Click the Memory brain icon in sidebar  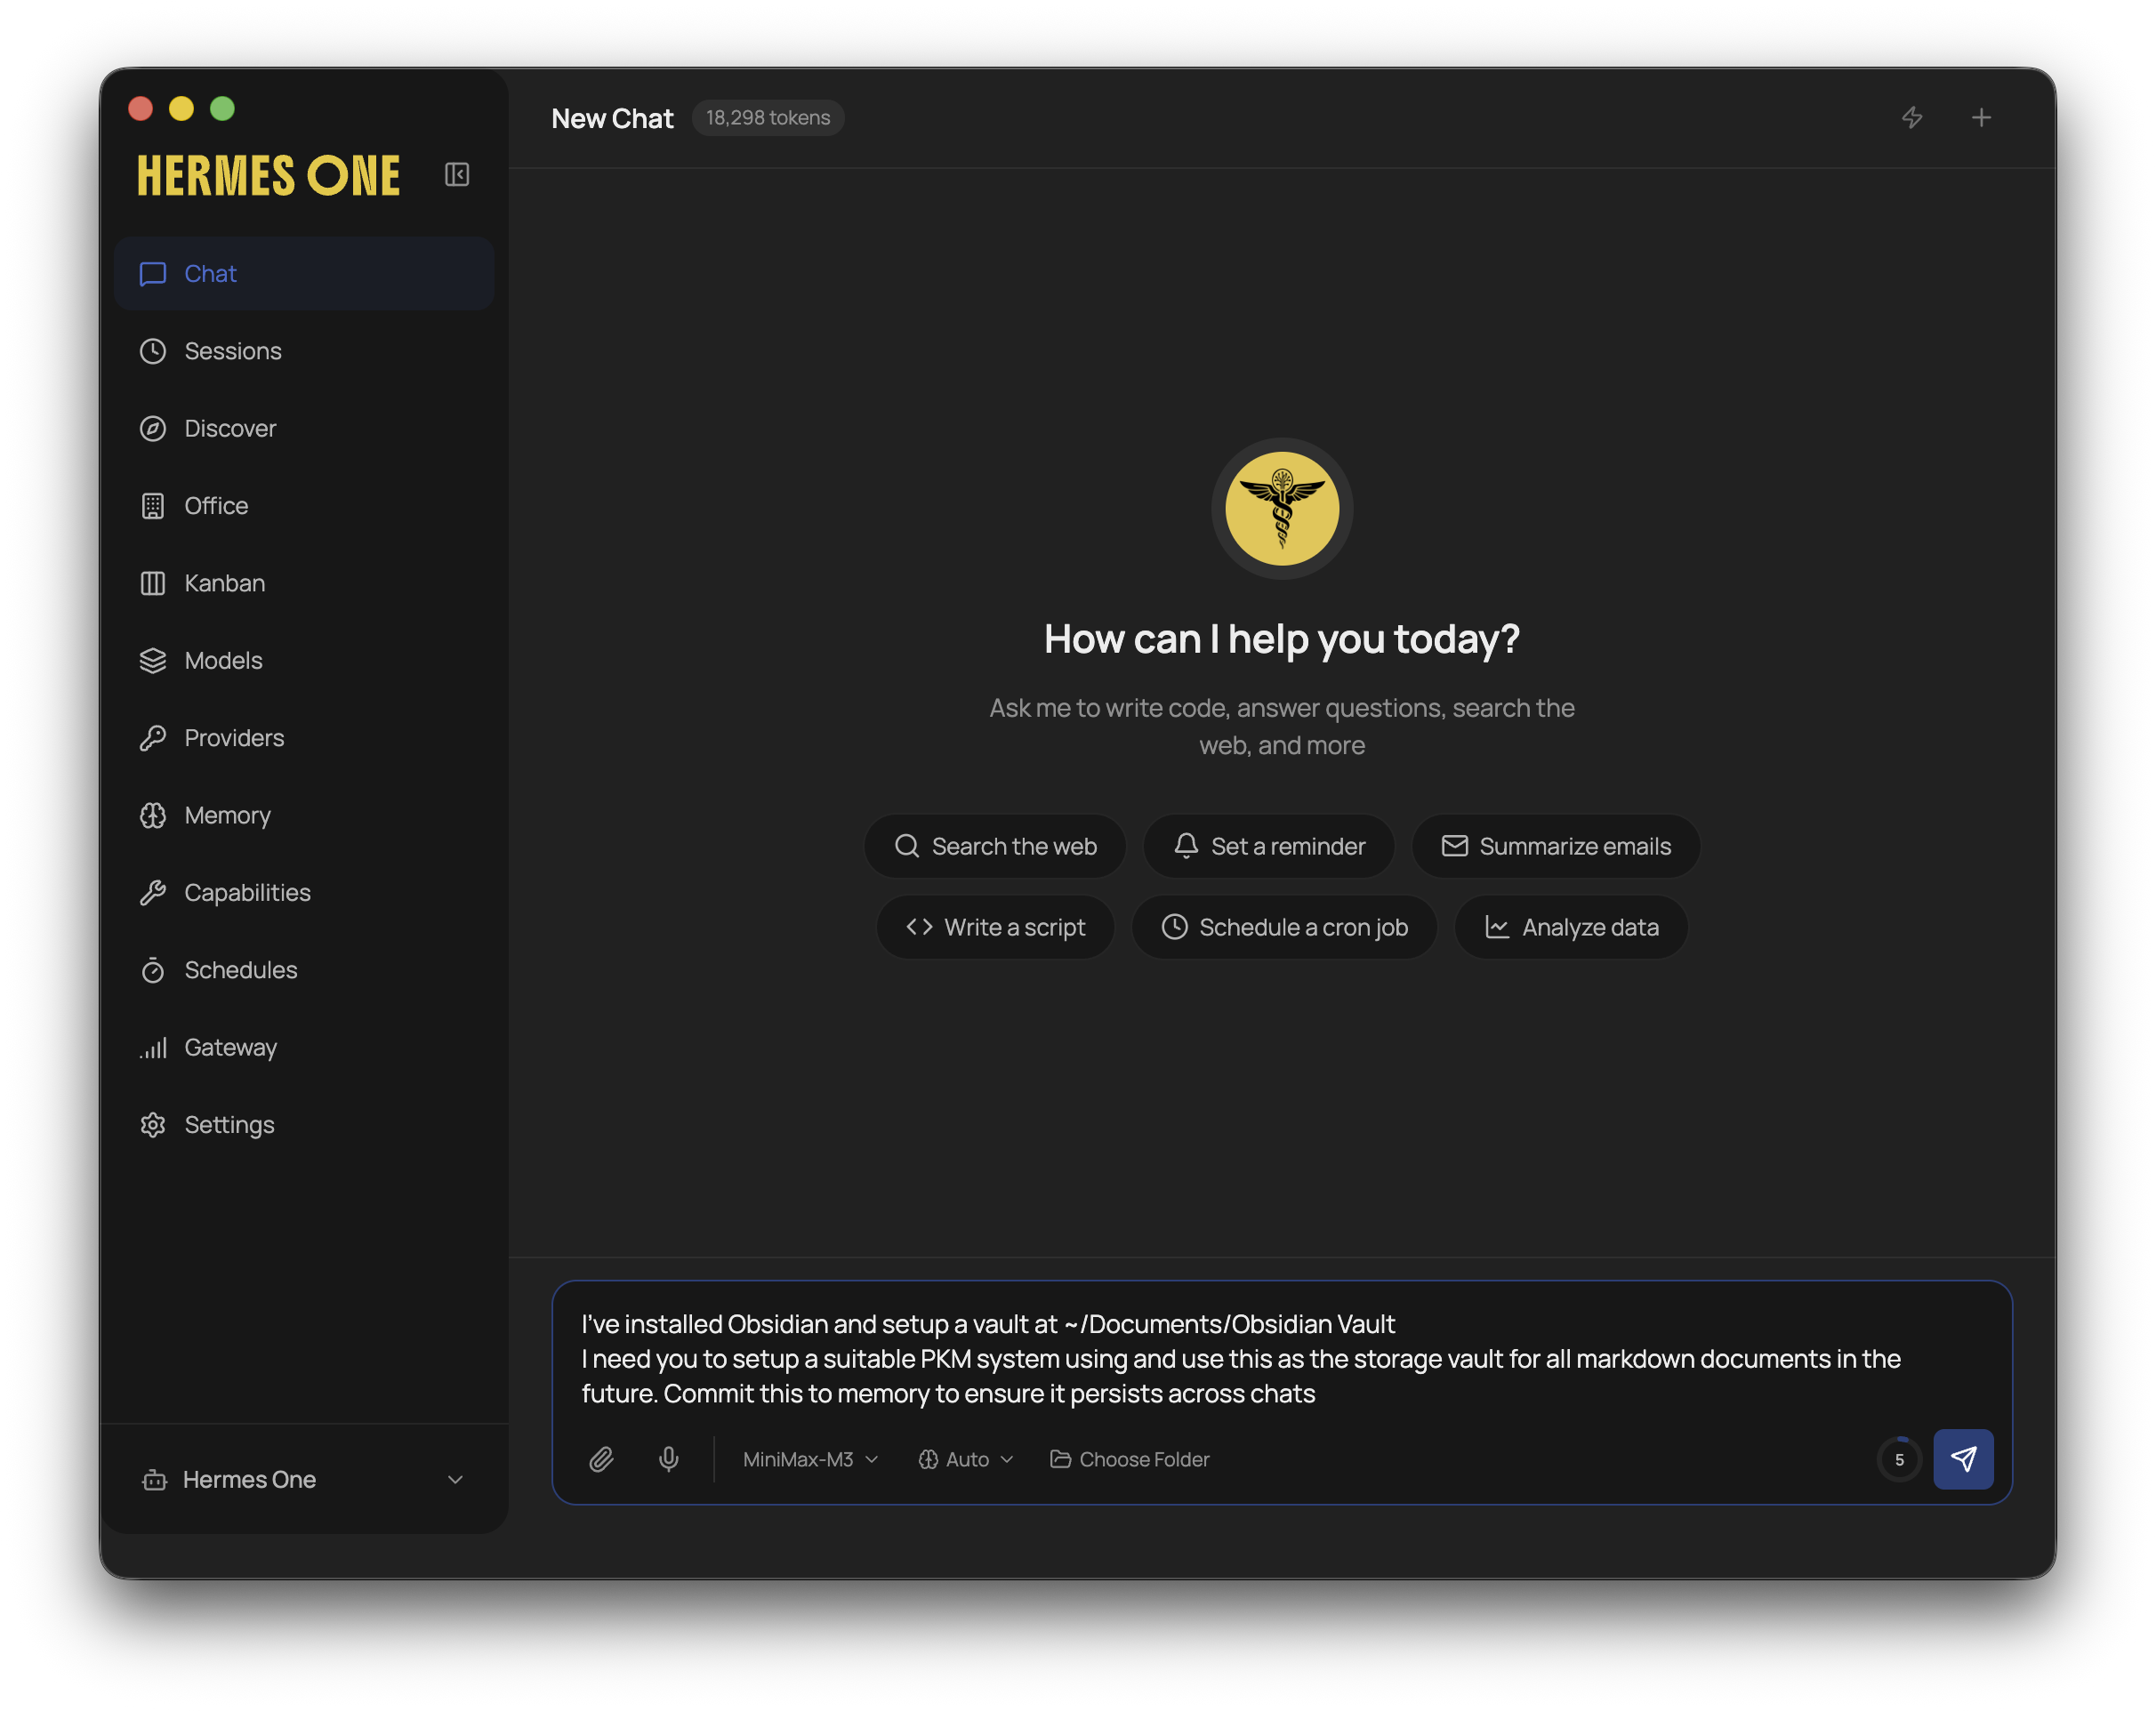tap(153, 815)
